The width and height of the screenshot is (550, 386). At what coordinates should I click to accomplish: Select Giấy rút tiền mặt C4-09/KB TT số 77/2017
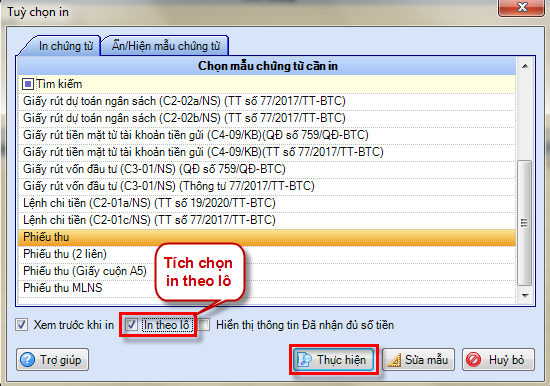[267, 152]
